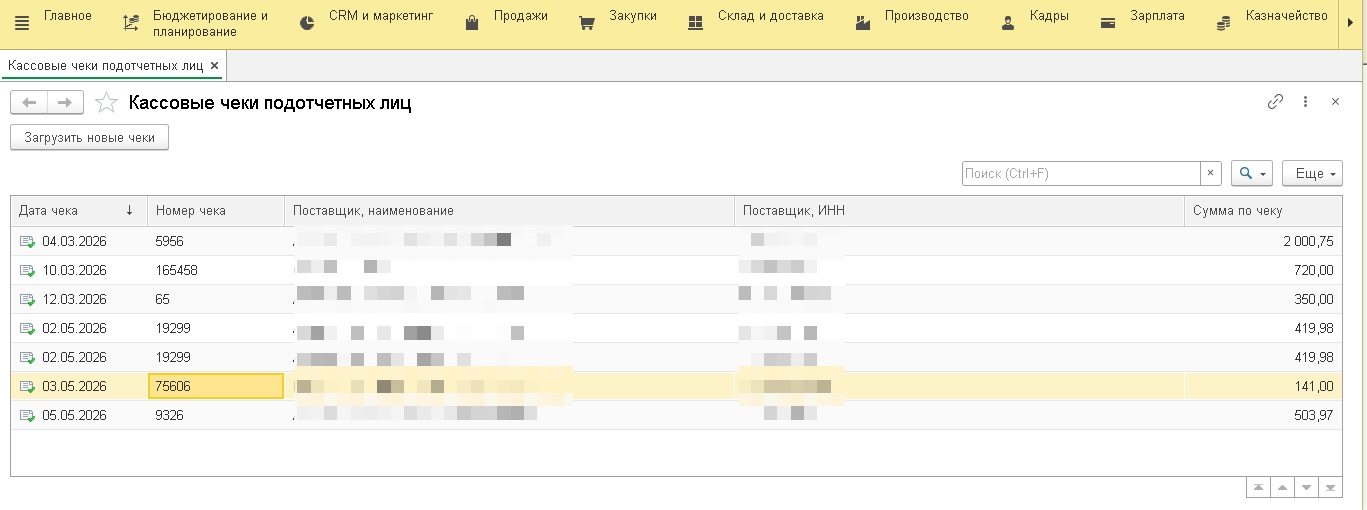Select amount 720,00
This screenshot has width=1367, height=510.
point(1314,270)
